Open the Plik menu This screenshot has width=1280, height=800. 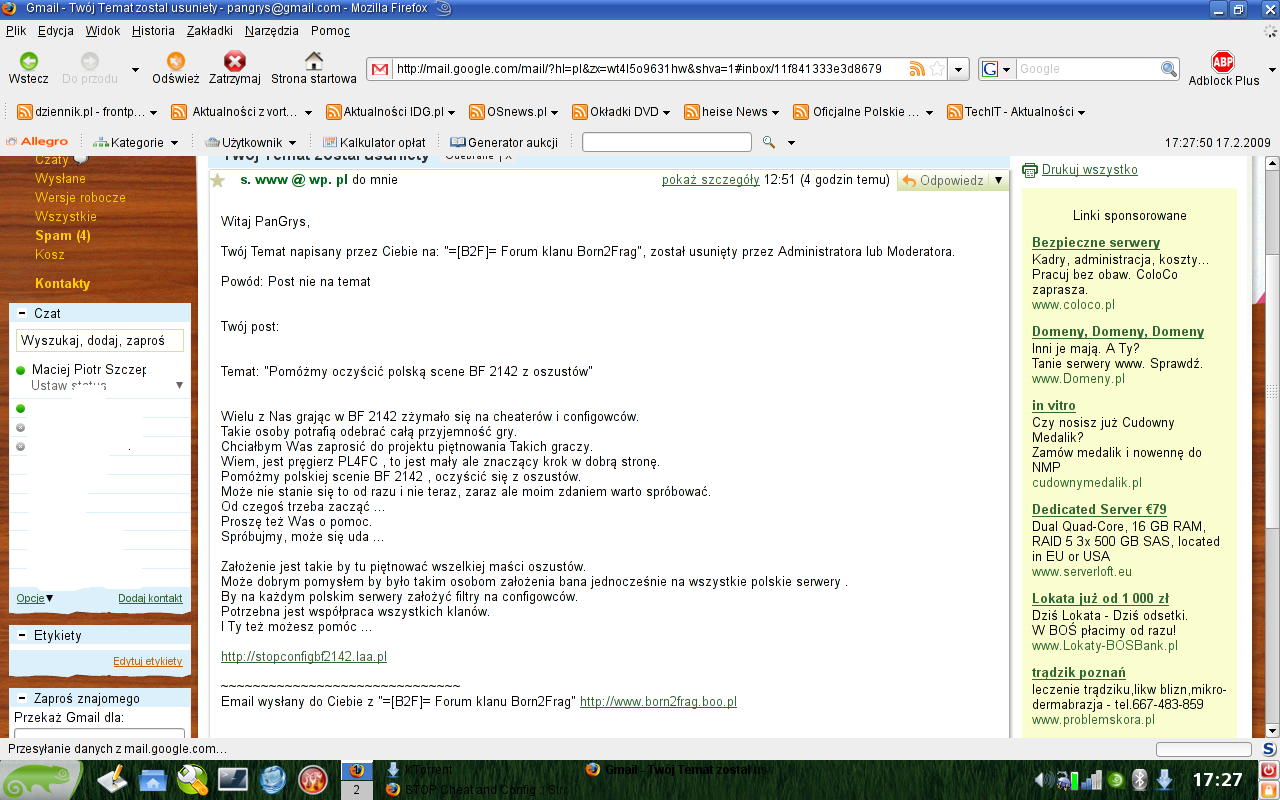click(16, 31)
